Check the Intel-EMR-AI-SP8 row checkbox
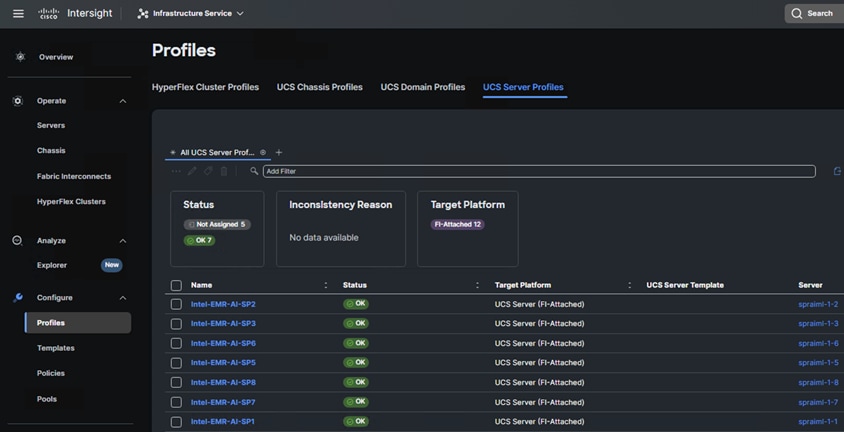Image resolution: width=844 pixels, height=432 pixels. 176,383
